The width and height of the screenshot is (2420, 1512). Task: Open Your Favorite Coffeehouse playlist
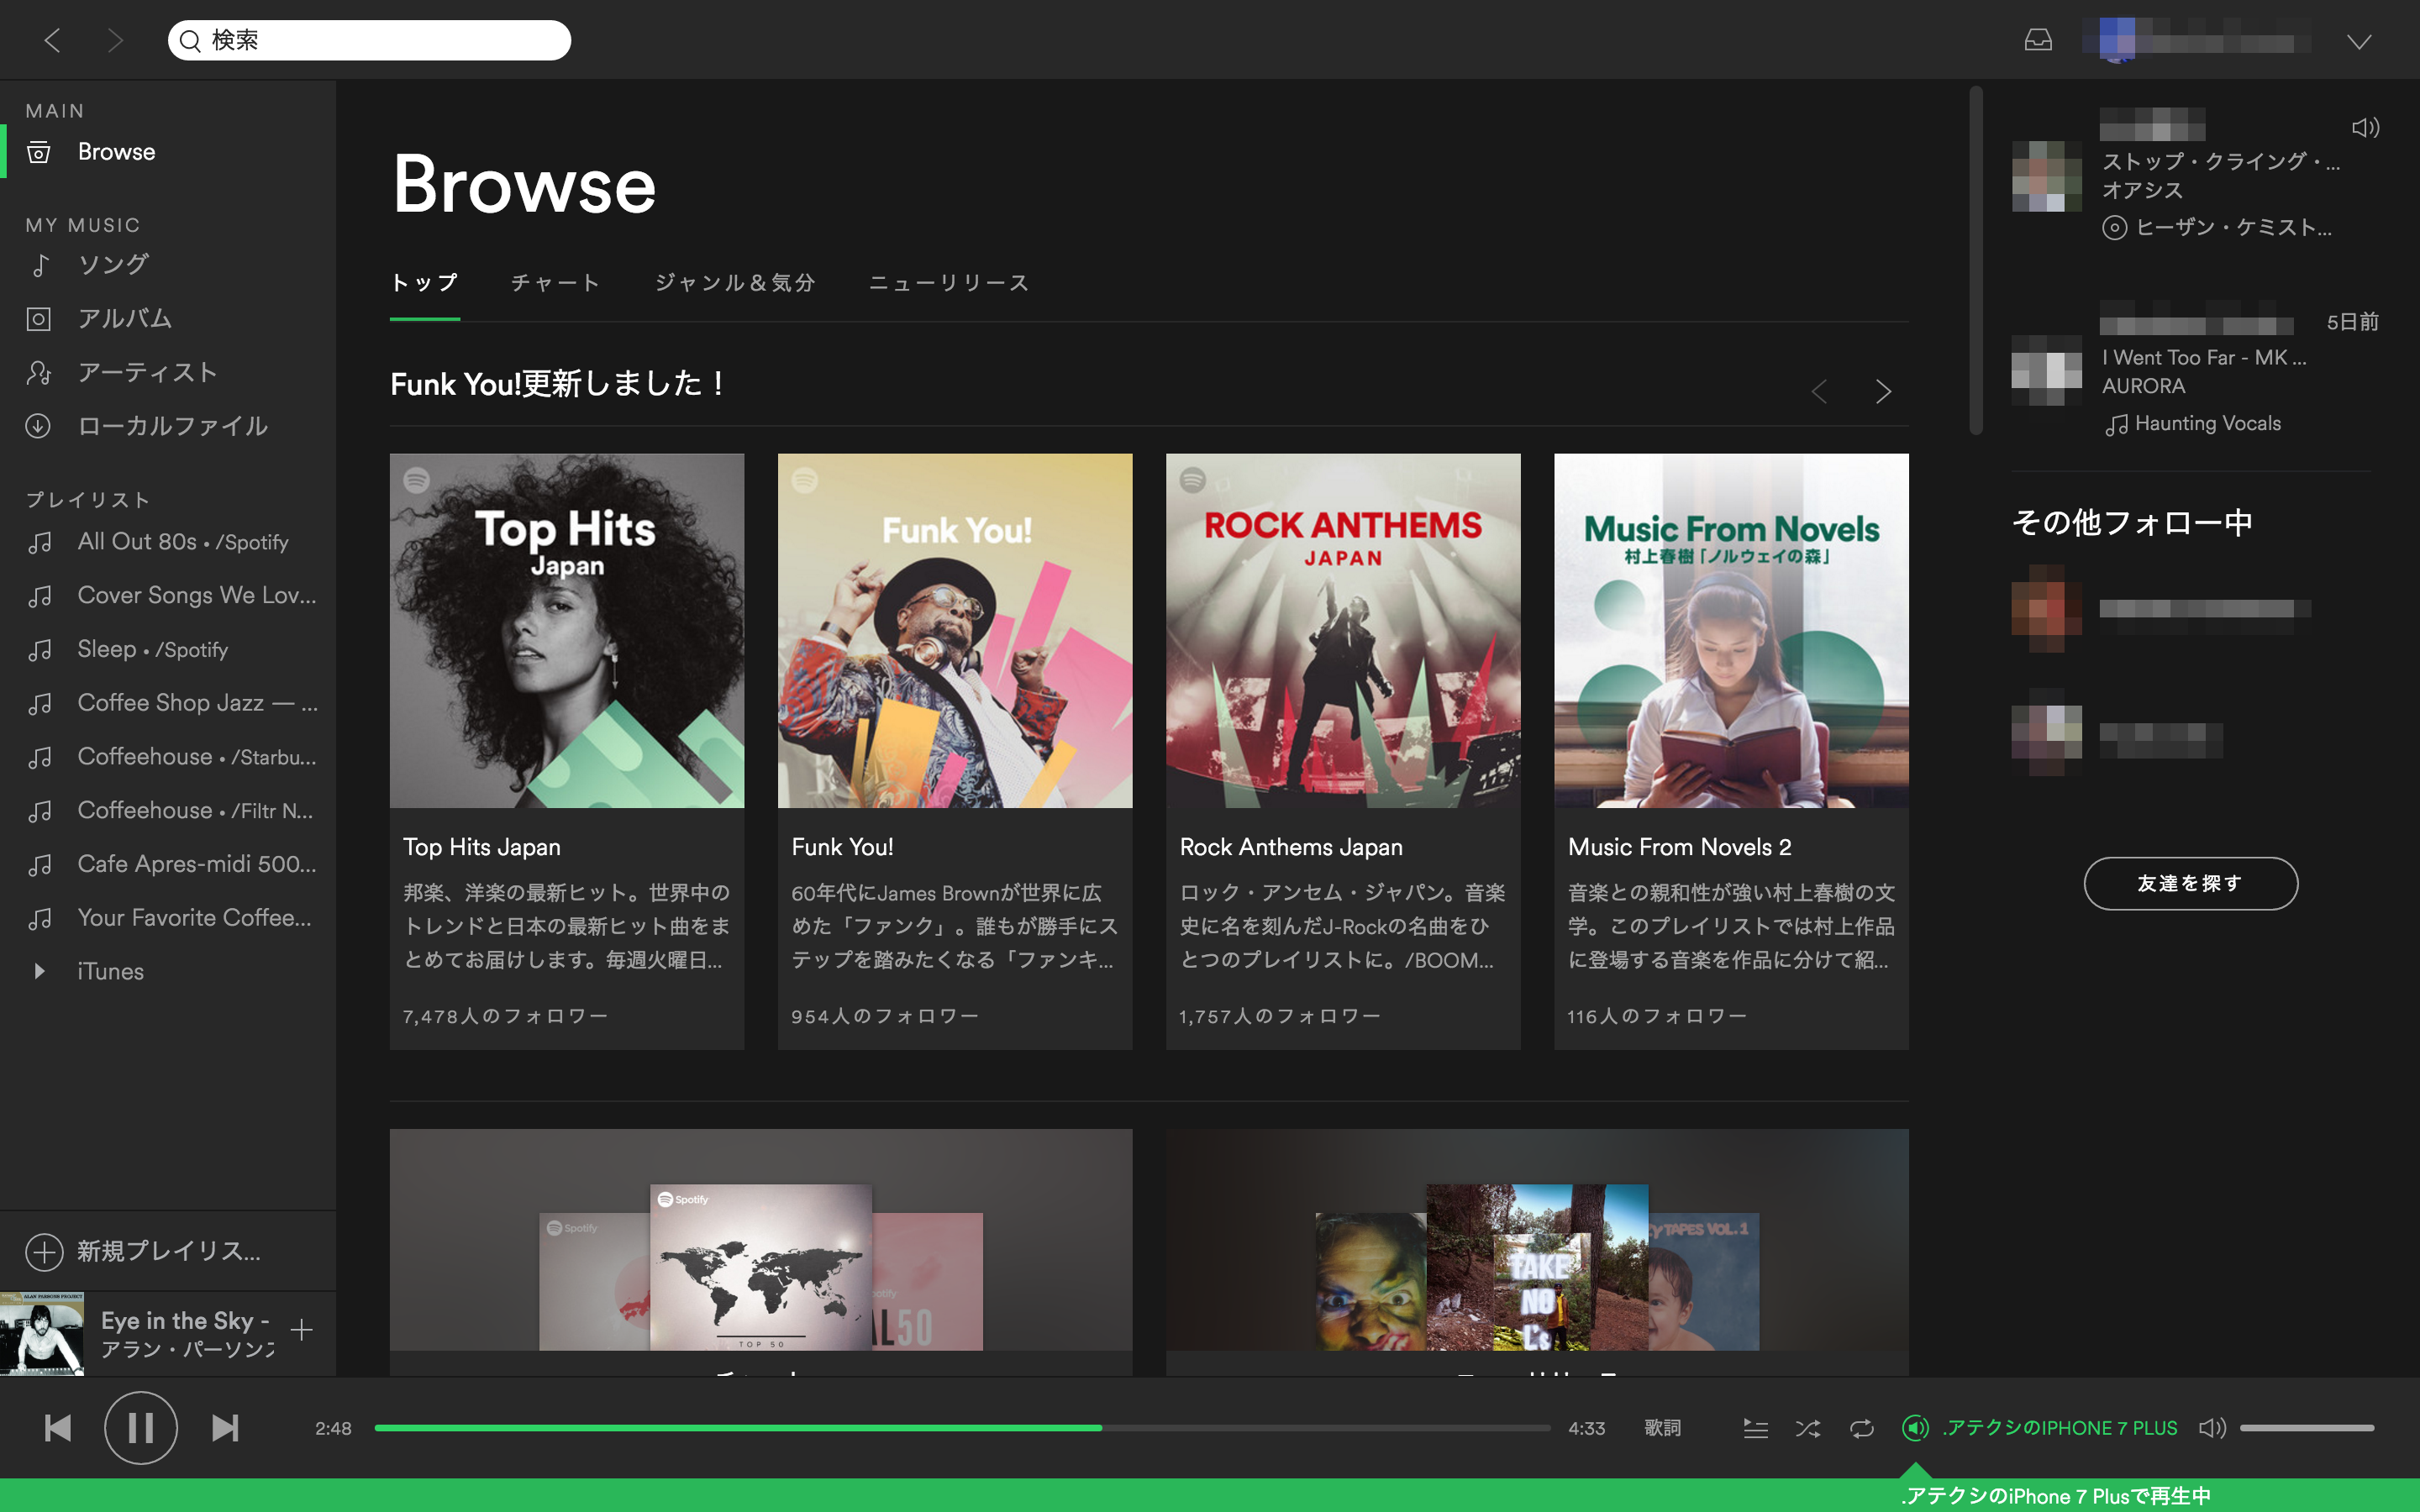pyautogui.click(x=195, y=918)
